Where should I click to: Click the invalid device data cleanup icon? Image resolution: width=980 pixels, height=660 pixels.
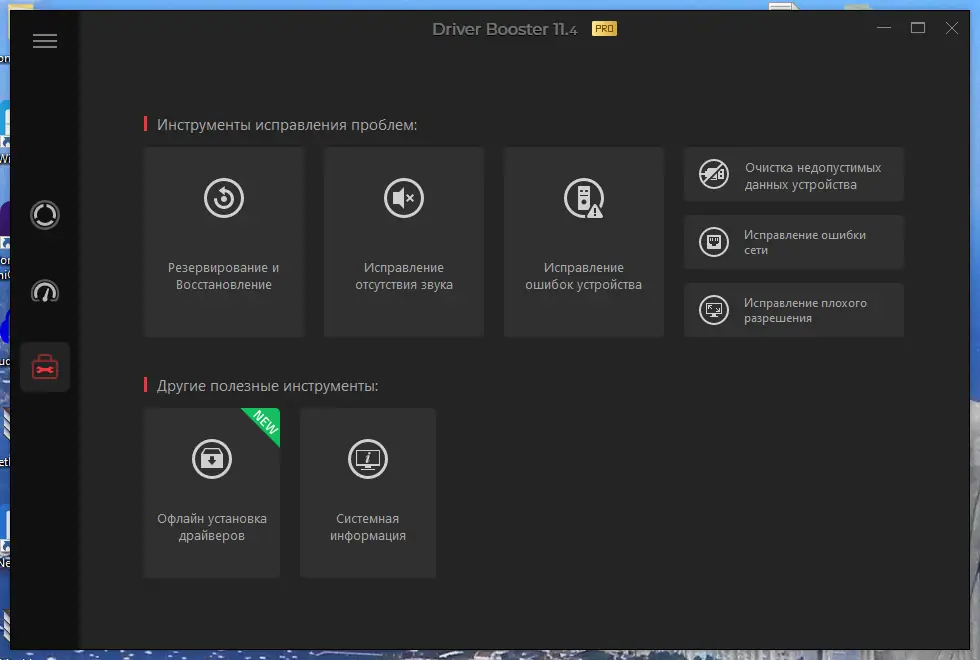click(x=714, y=174)
